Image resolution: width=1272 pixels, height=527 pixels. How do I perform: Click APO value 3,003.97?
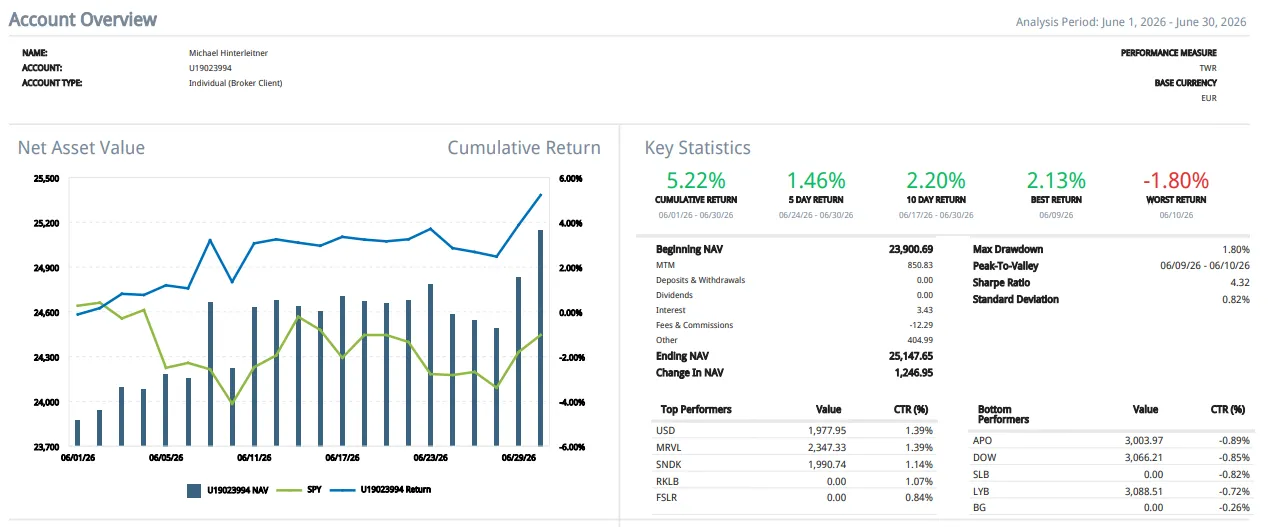pos(1143,440)
